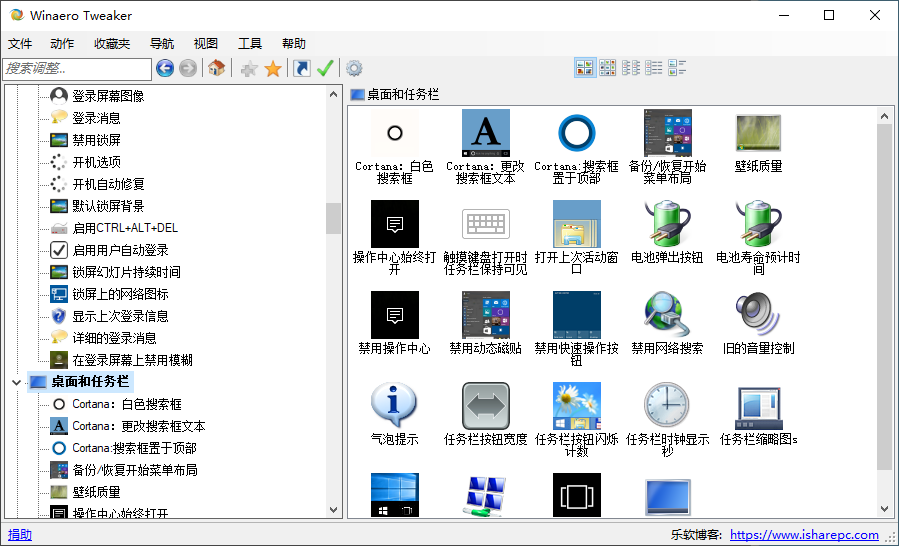899x546 pixels.
Task: Open the 任务栏按钮宽度 tile
Action: 486,414
